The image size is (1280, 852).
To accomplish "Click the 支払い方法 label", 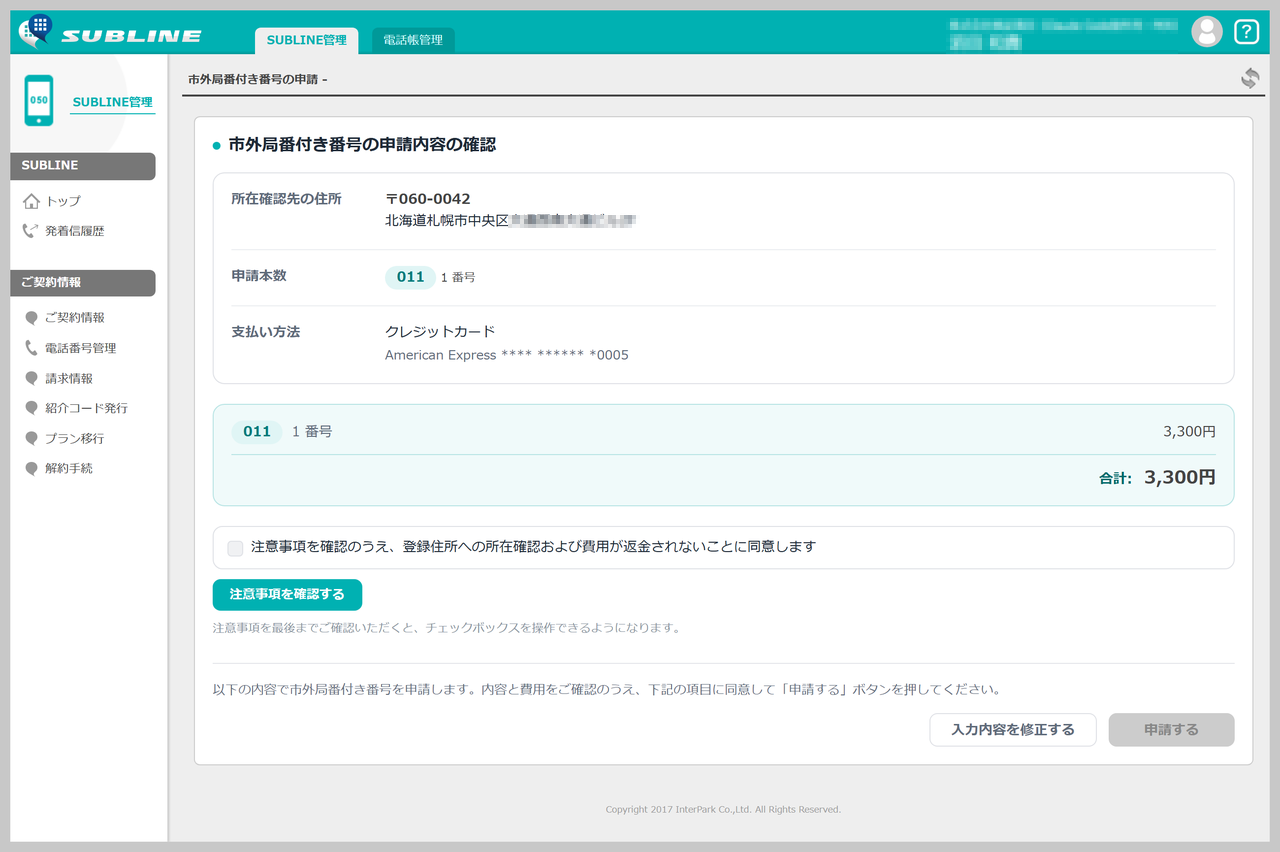I will (265, 331).
